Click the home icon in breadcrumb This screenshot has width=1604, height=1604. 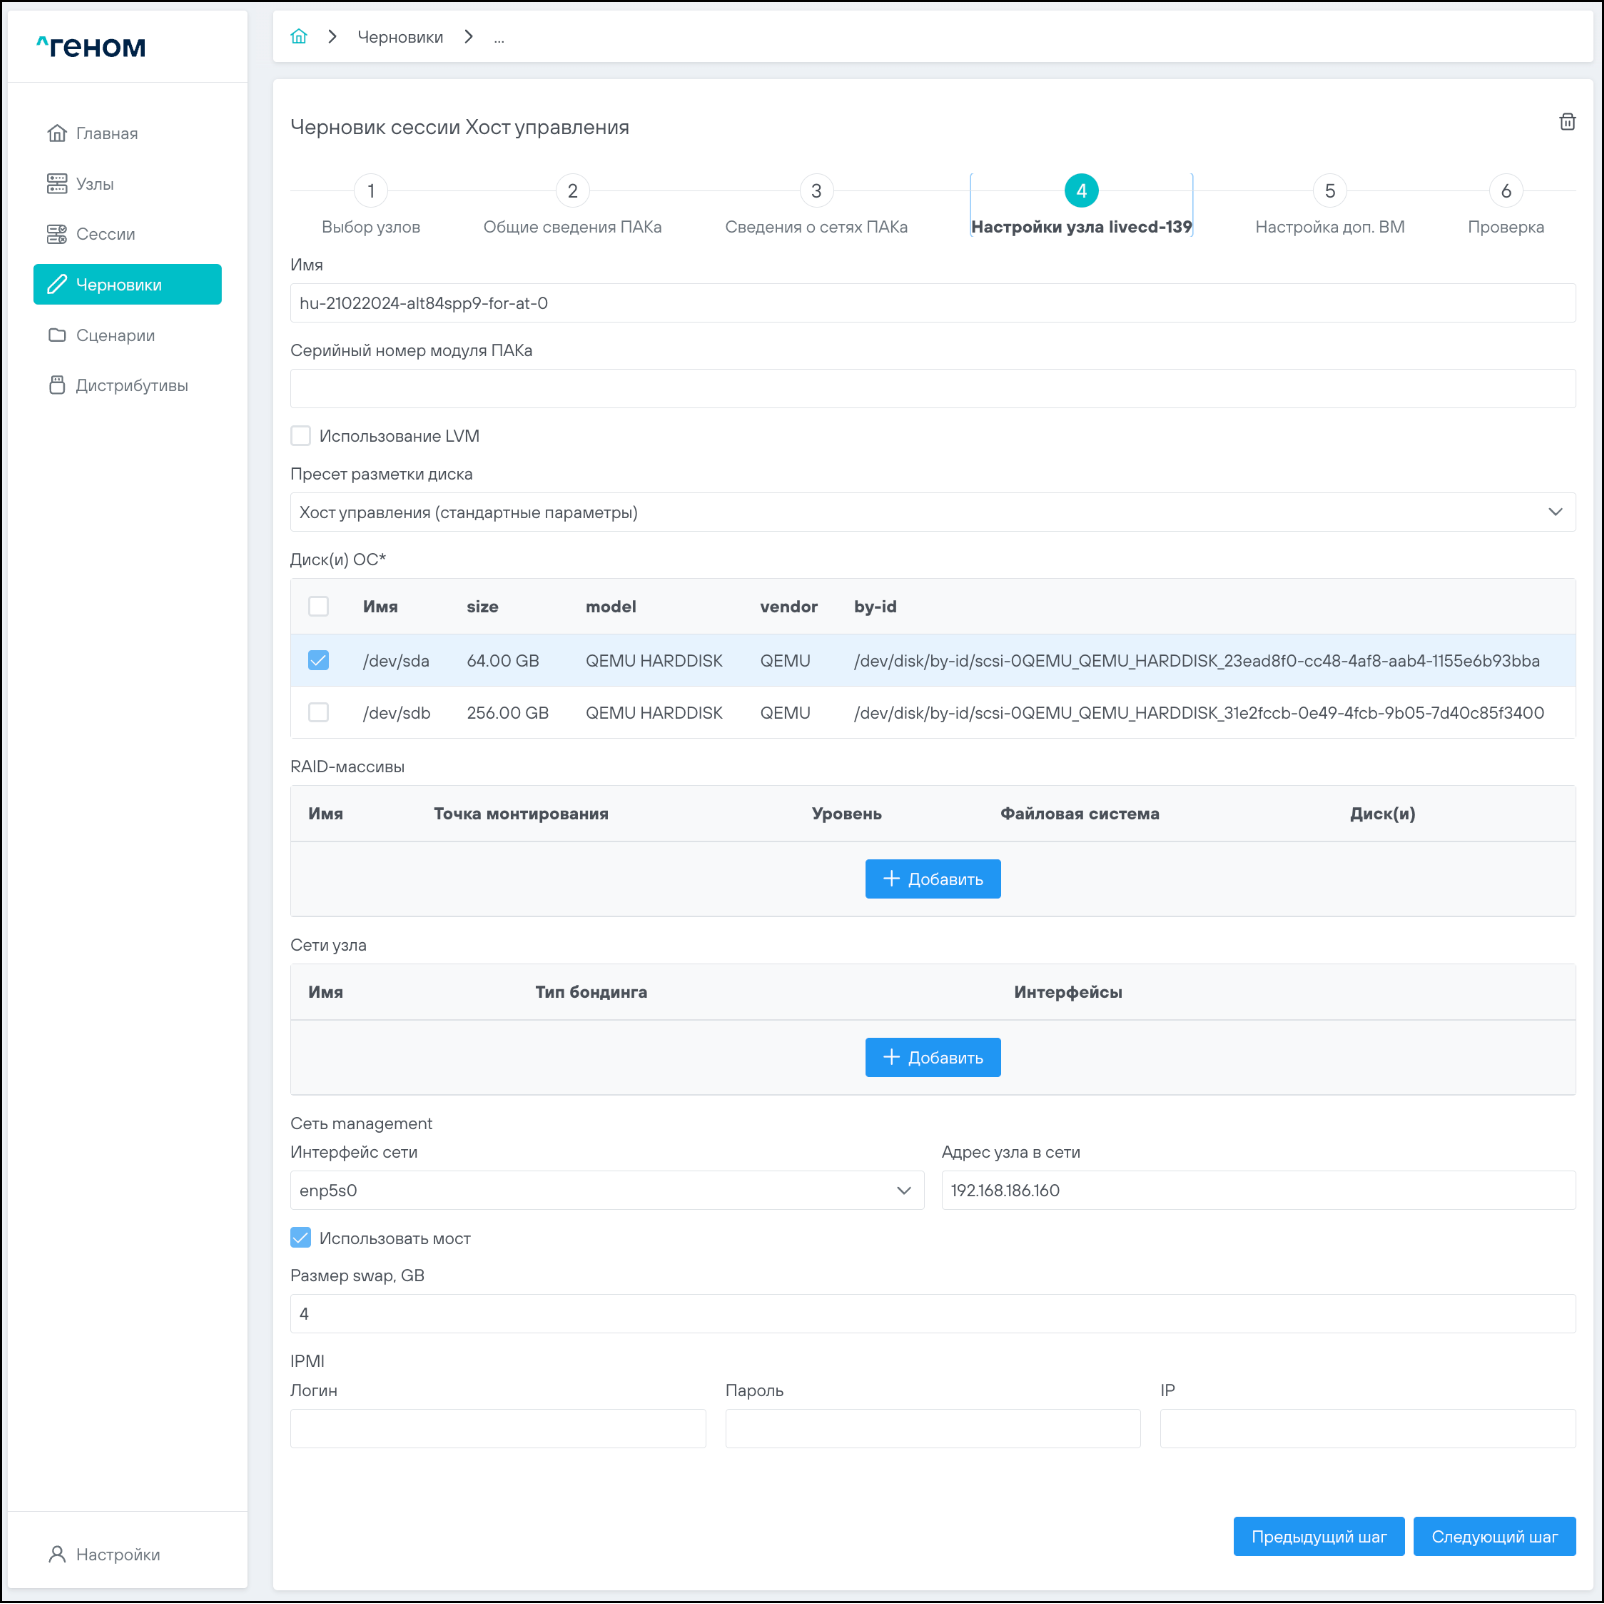[298, 37]
